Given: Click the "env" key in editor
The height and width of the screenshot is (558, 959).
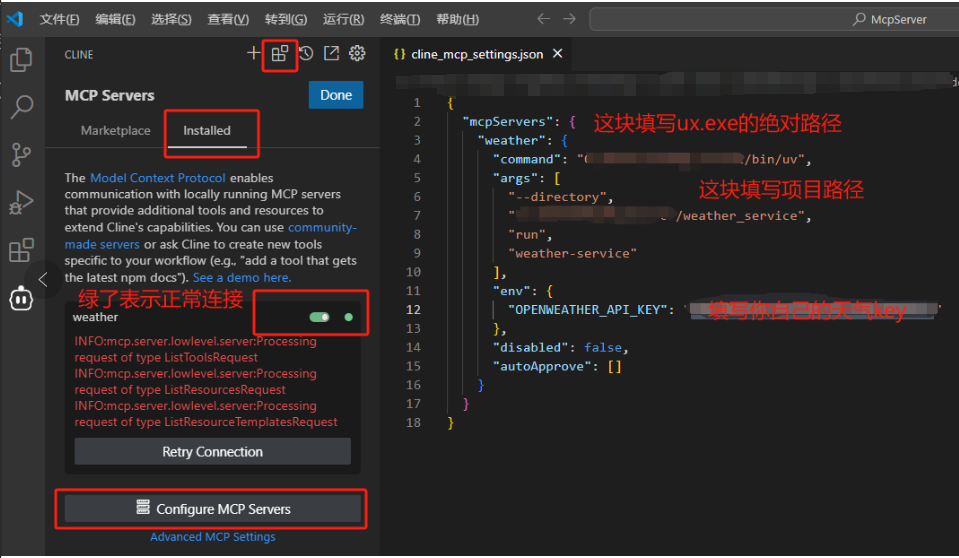Looking at the screenshot, I should (x=511, y=291).
